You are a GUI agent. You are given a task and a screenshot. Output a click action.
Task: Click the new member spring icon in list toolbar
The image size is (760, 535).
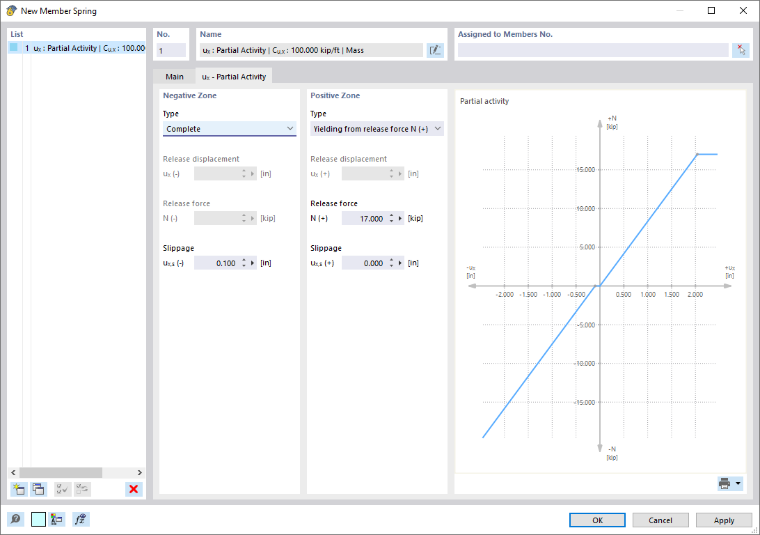(x=19, y=489)
